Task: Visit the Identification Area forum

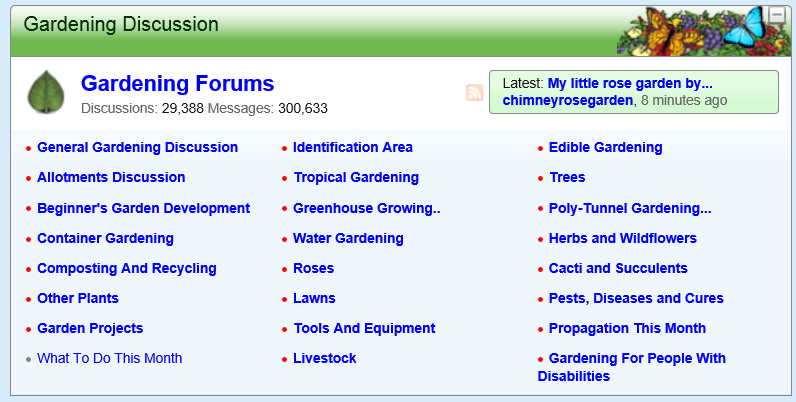Action: (x=352, y=147)
